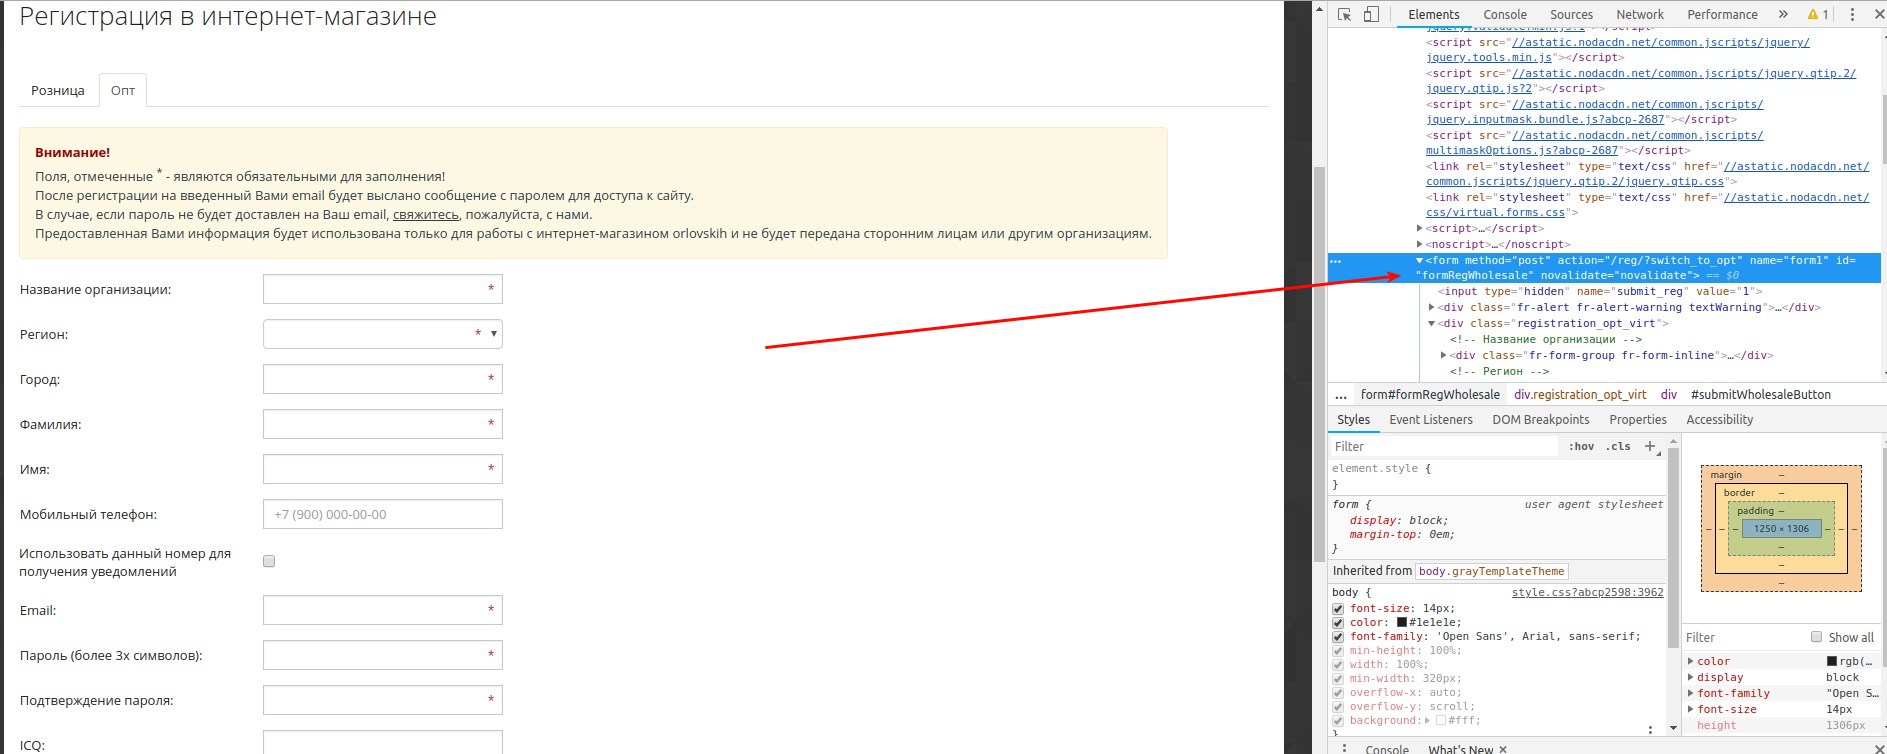Viewport: 1887px width, 754px height.
Task: Click the color swatch for #1e1e1e
Action: 1402,622
